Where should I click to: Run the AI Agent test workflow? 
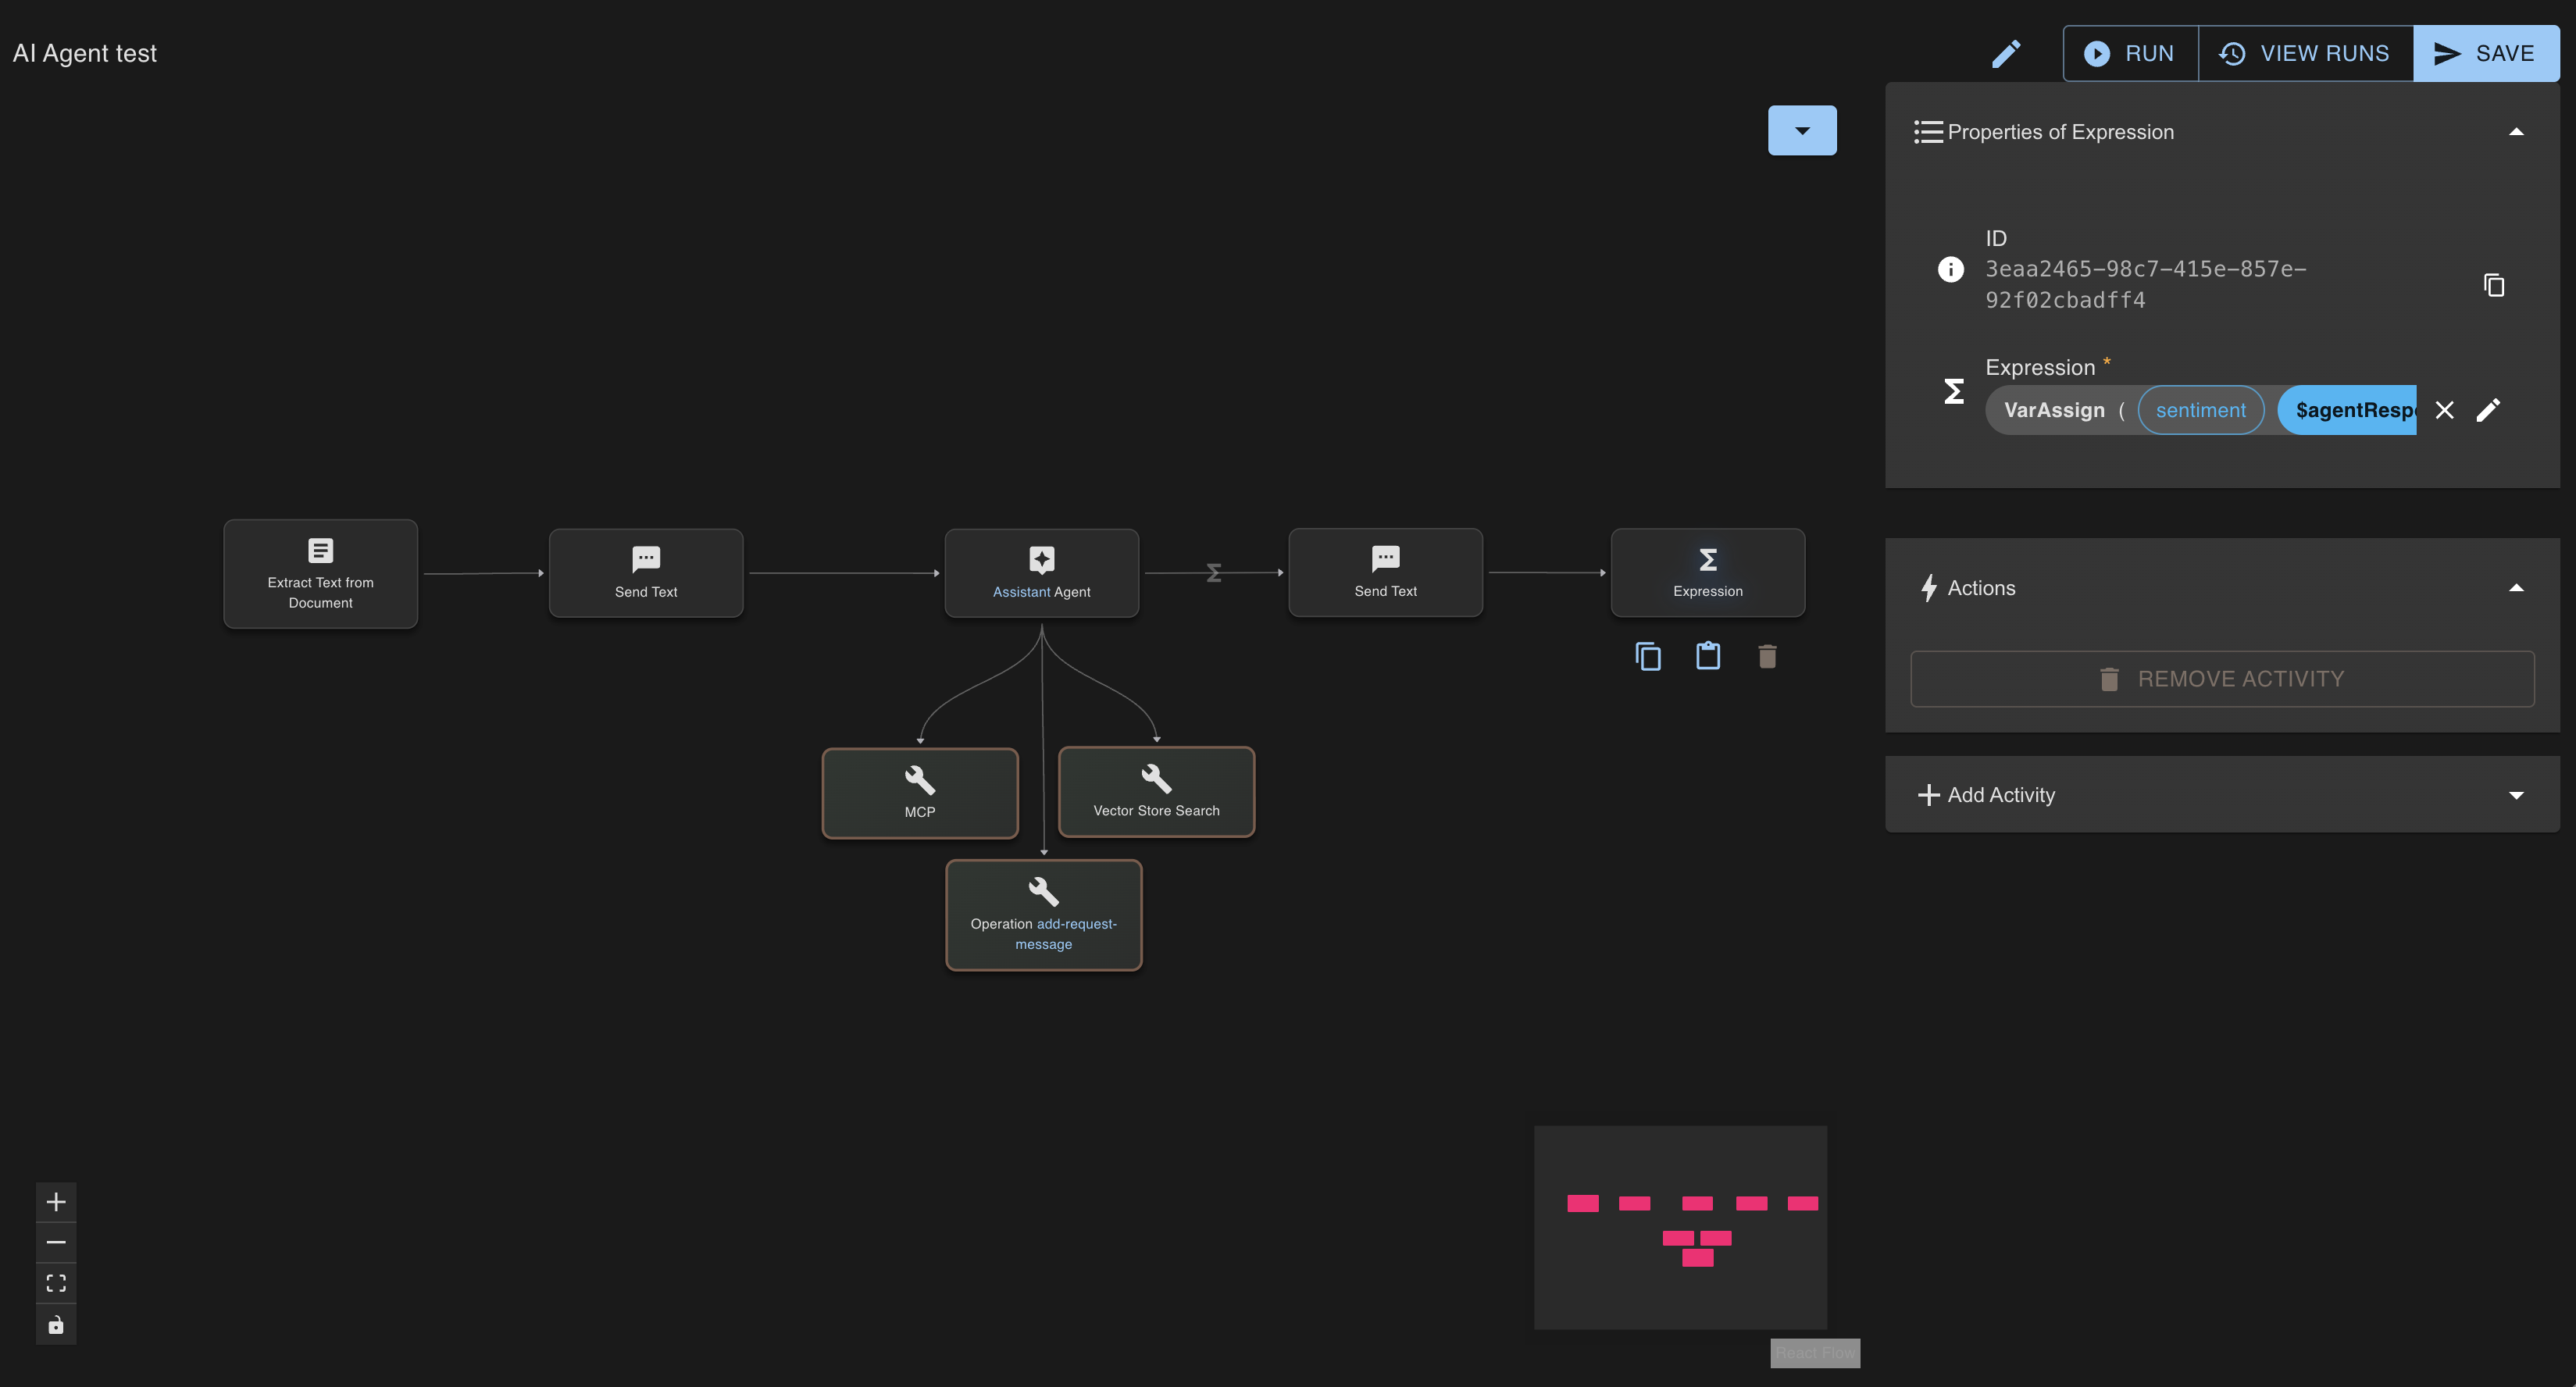(2130, 53)
